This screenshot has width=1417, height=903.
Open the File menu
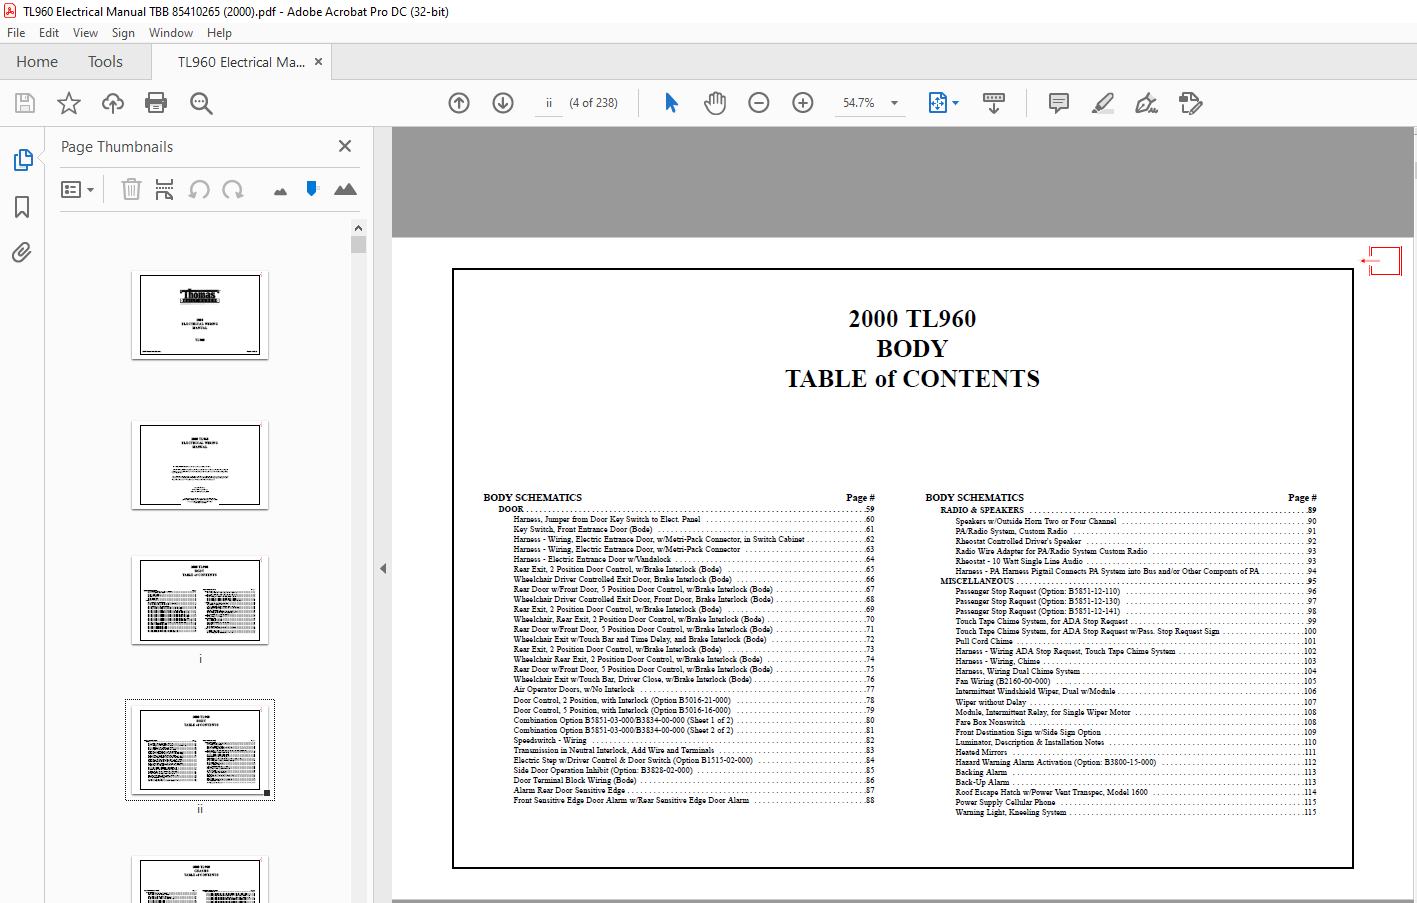click(x=16, y=33)
